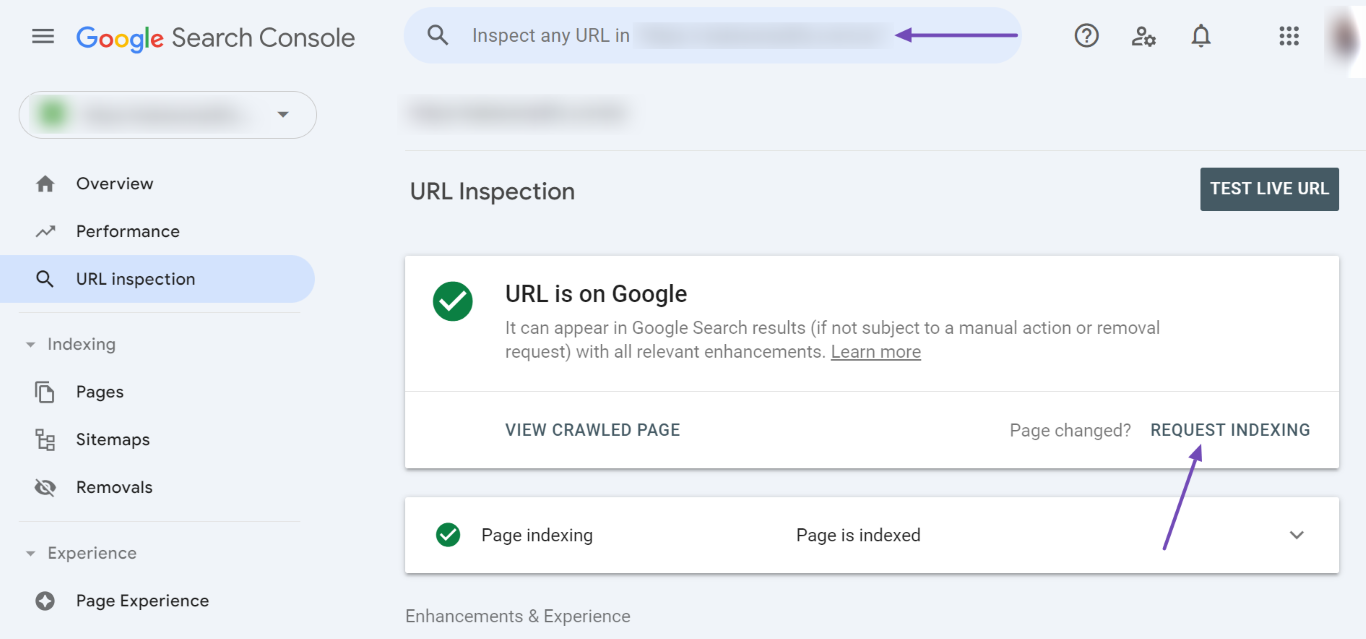The width and height of the screenshot is (1366, 639).
Task: Click green checkmark beside Page indexing
Action: [448, 535]
